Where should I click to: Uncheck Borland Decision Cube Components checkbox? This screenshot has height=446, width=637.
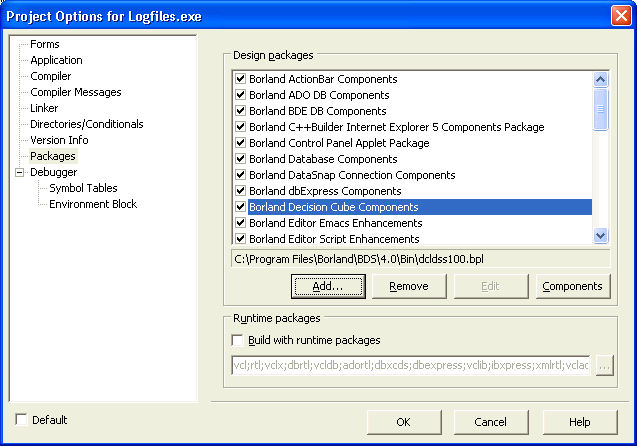click(x=240, y=206)
